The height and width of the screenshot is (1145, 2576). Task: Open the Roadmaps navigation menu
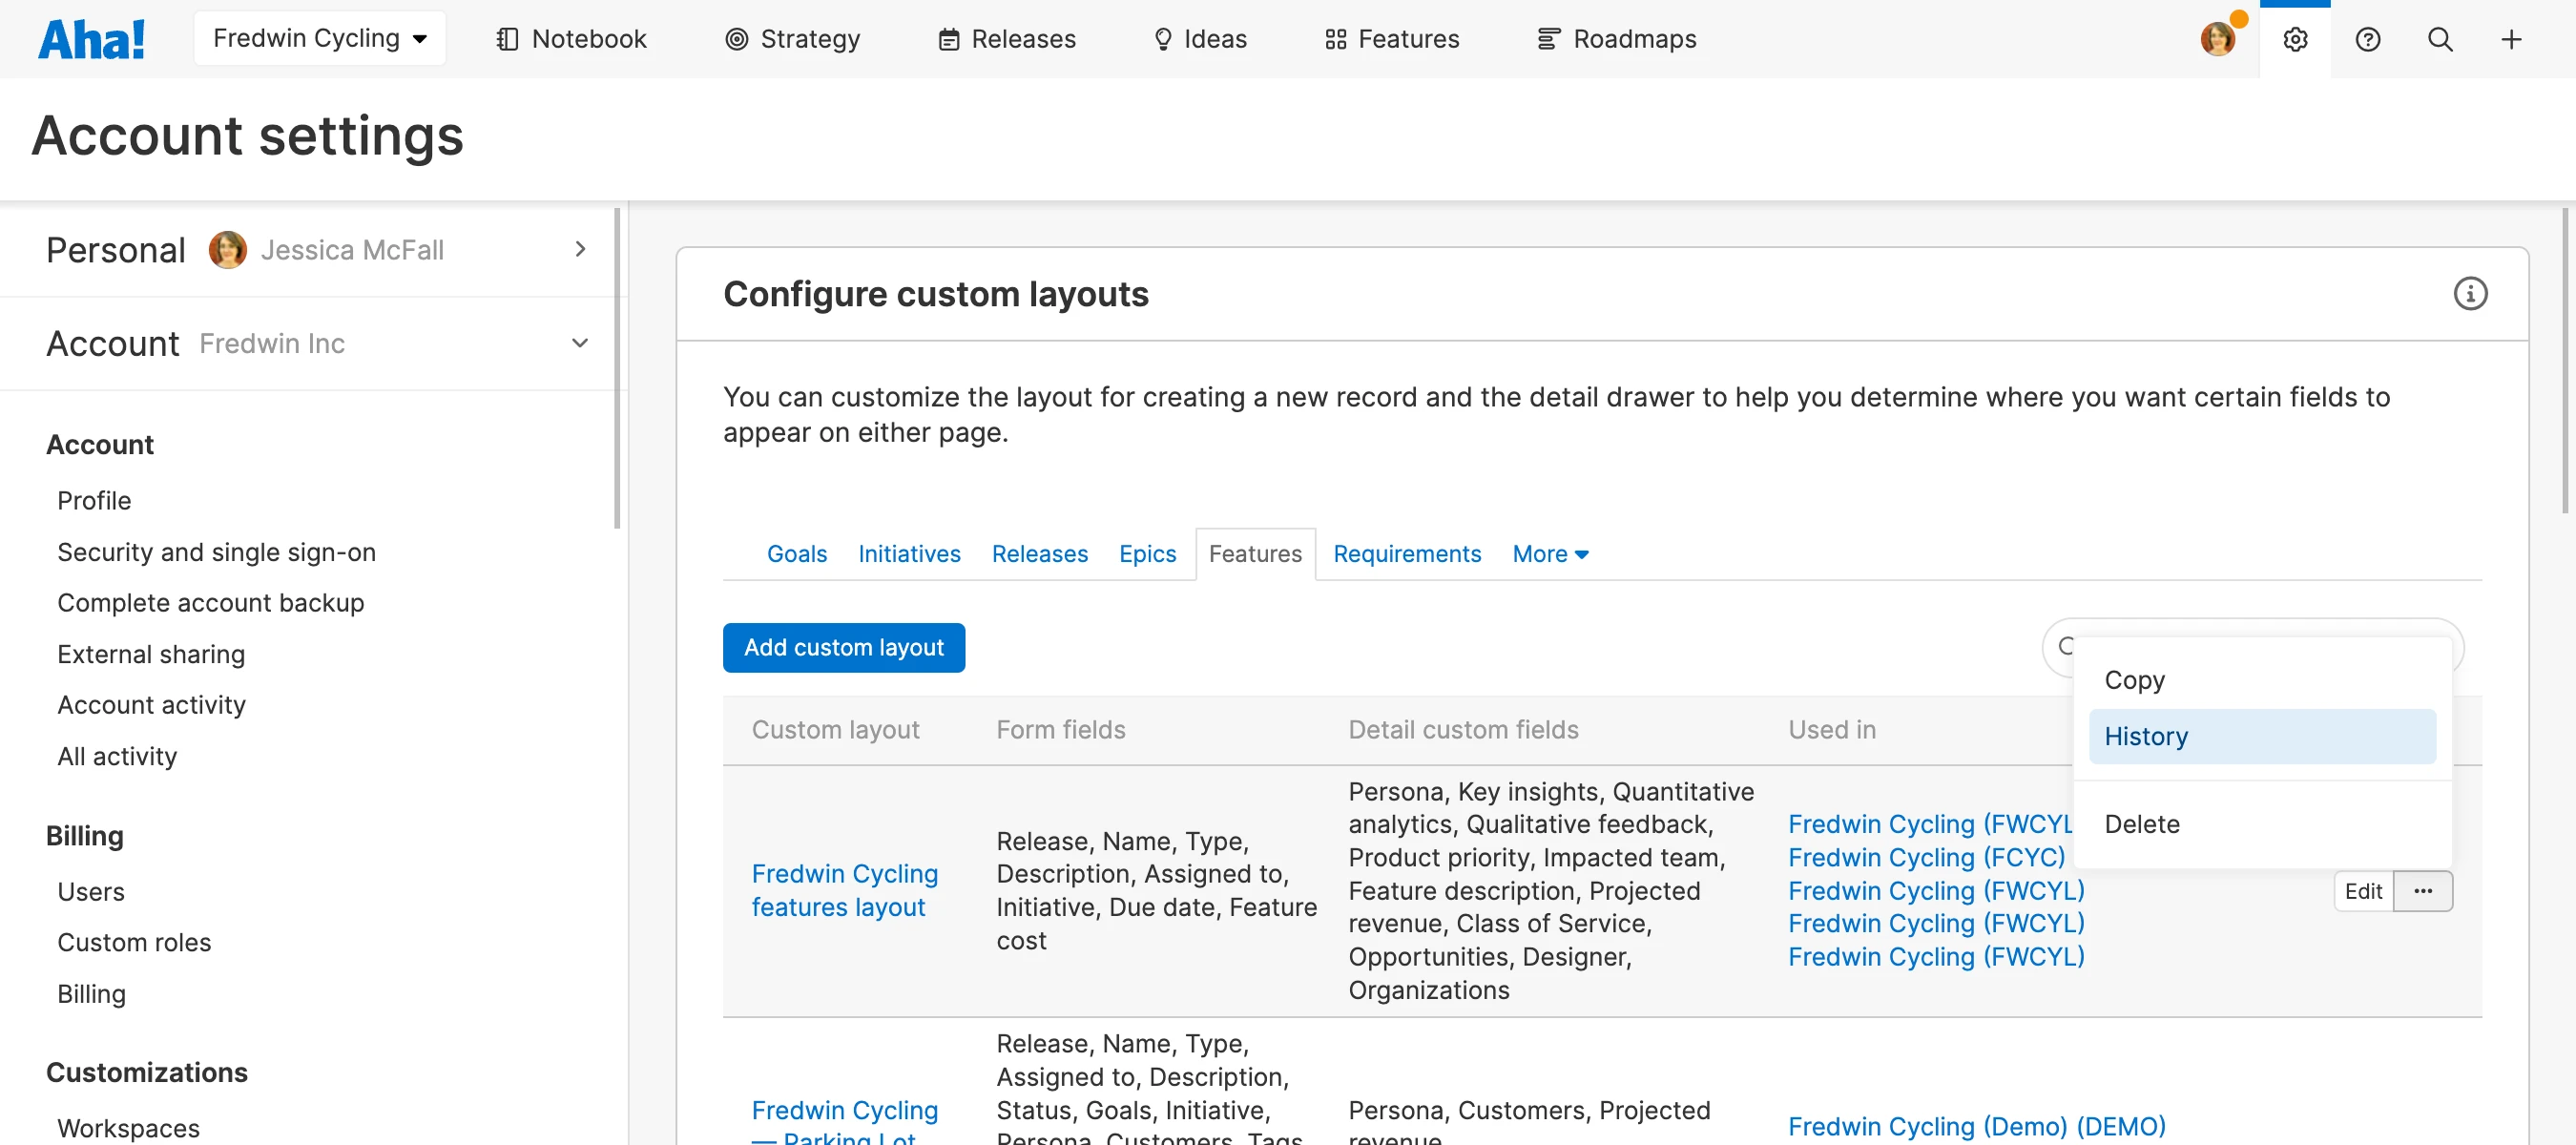(1616, 39)
